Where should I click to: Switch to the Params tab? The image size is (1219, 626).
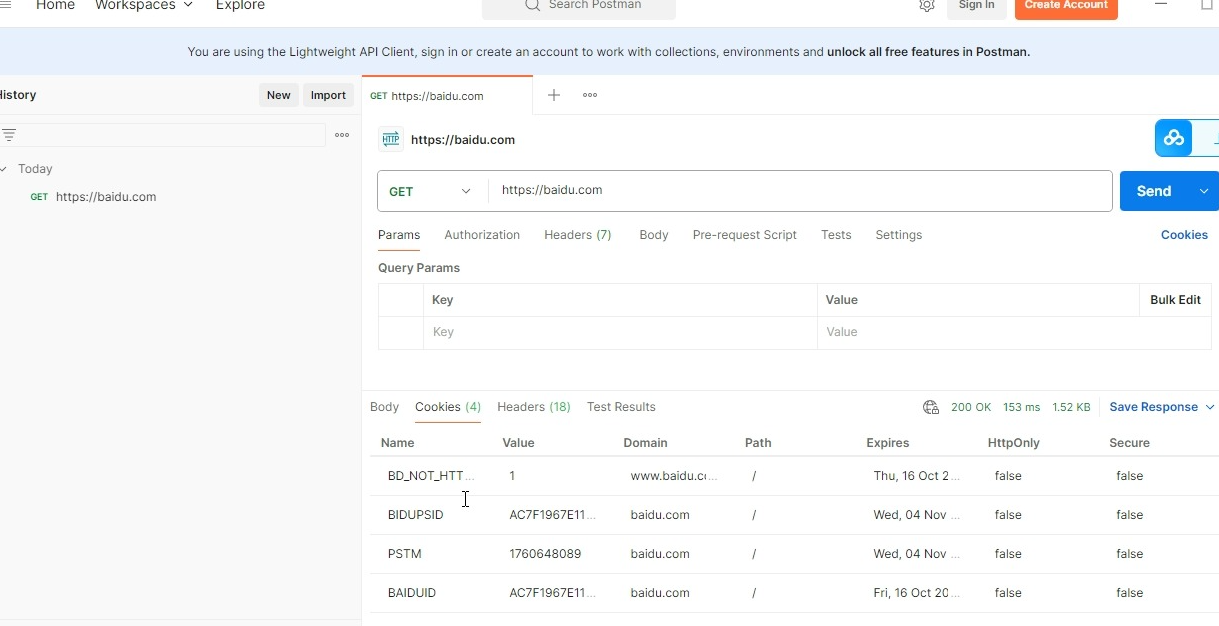399,235
